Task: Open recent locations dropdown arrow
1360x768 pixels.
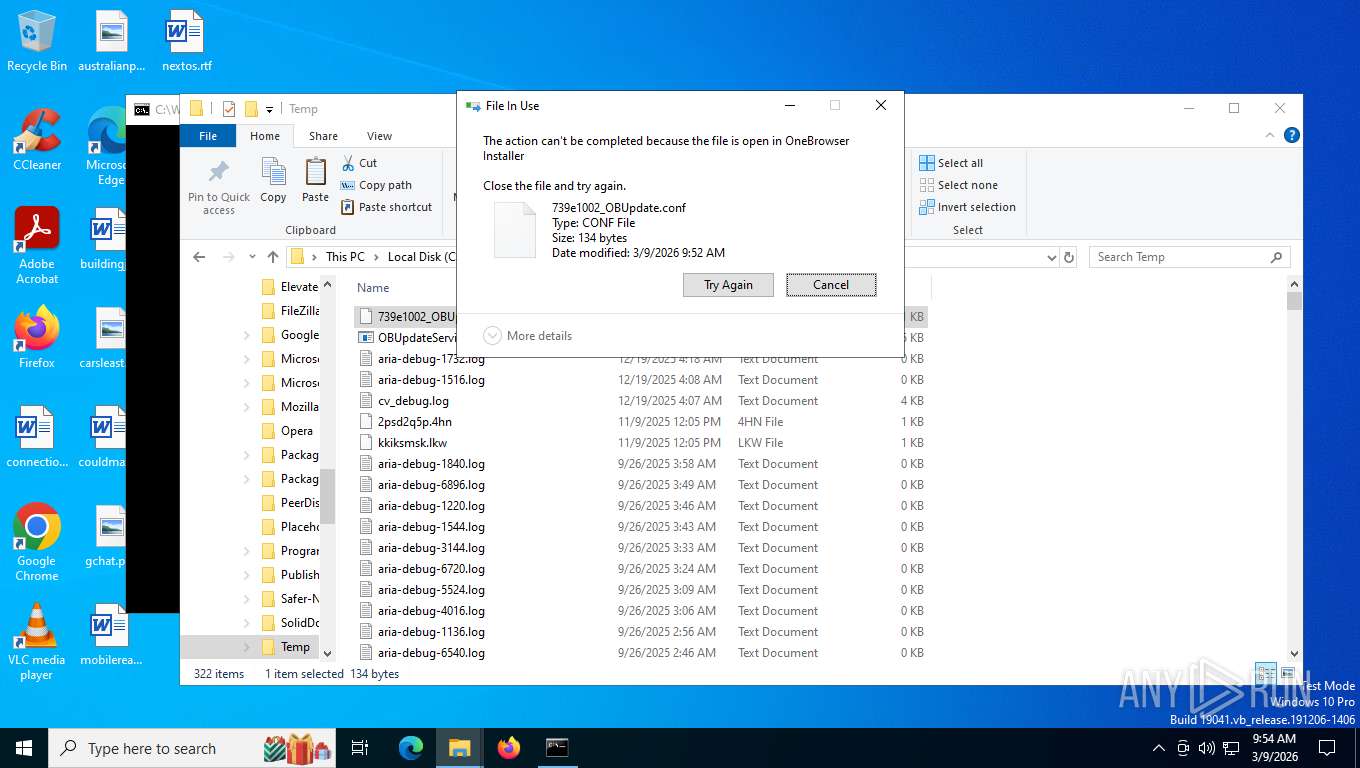Action: point(252,257)
